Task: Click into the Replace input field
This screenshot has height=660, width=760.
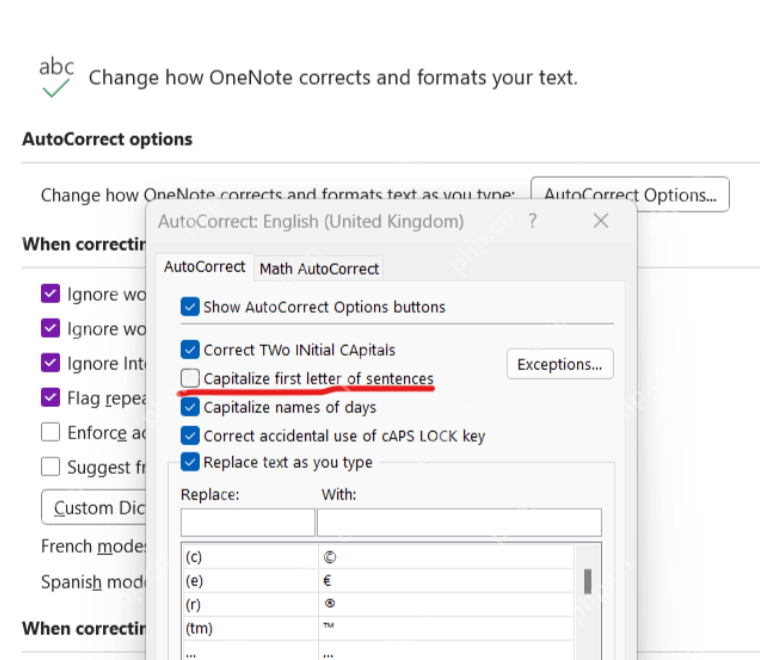Action: 248,522
